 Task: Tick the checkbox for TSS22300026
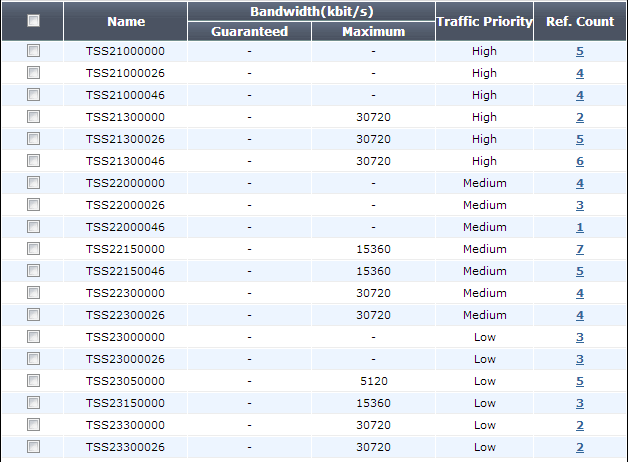(x=33, y=315)
